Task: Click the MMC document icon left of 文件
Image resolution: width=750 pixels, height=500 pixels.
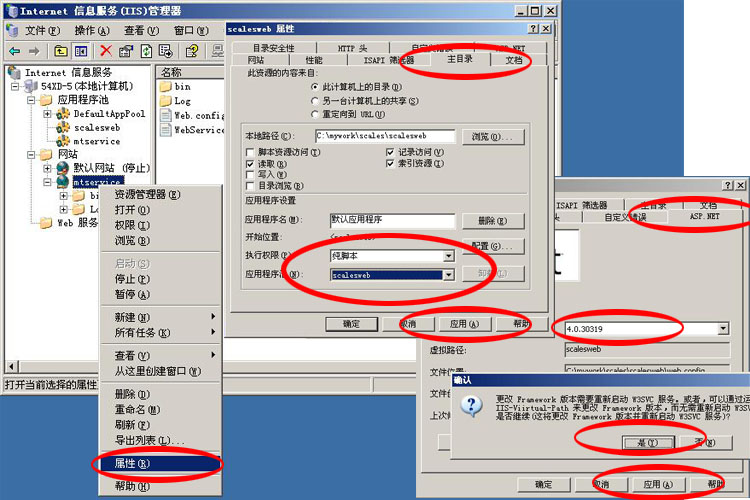Action: click(12, 31)
